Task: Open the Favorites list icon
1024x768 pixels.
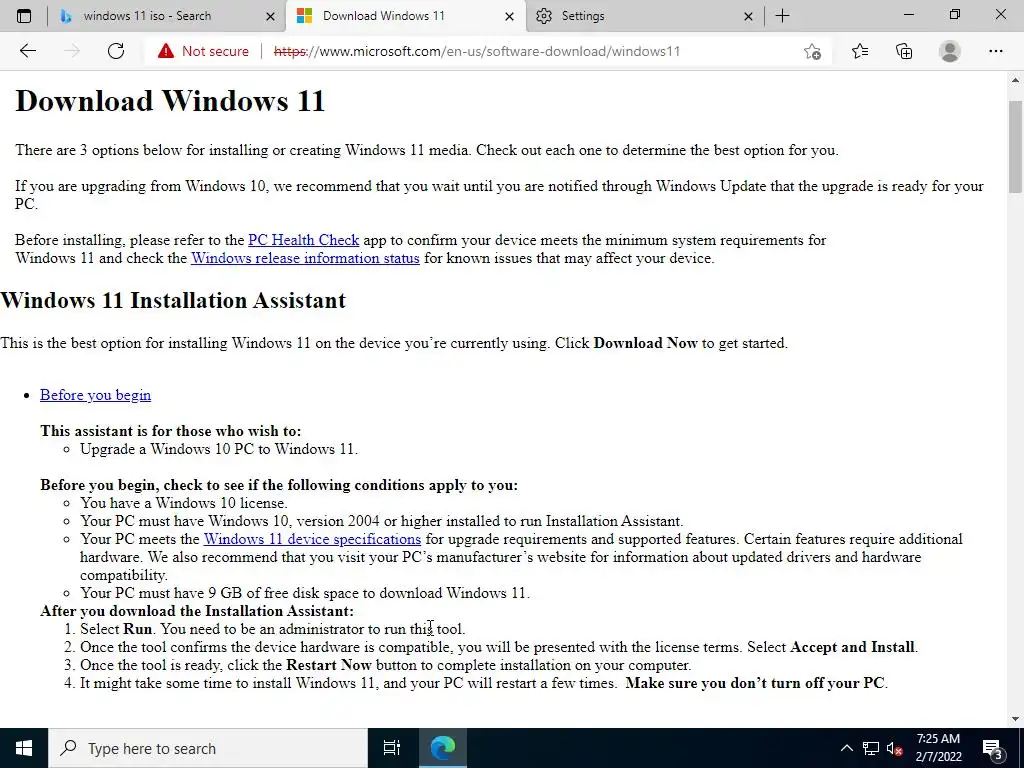Action: tap(860, 51)
